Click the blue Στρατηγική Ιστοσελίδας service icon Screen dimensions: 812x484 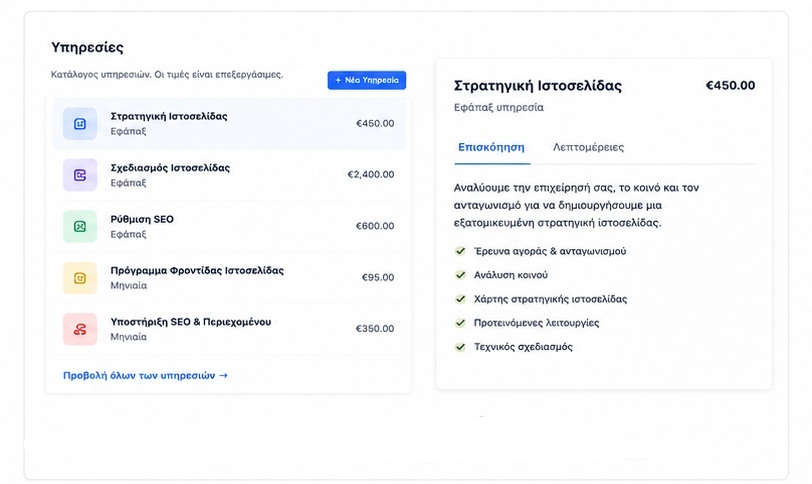[80, 124]
